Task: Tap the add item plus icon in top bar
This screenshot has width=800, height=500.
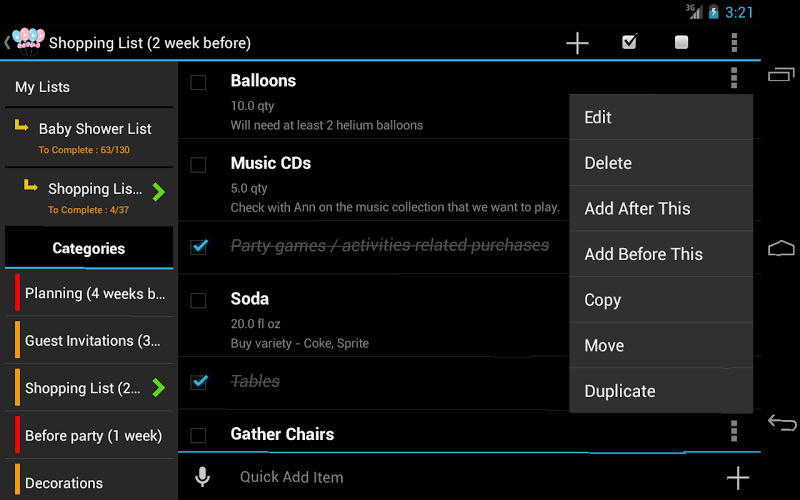Action: pos(577,43)
